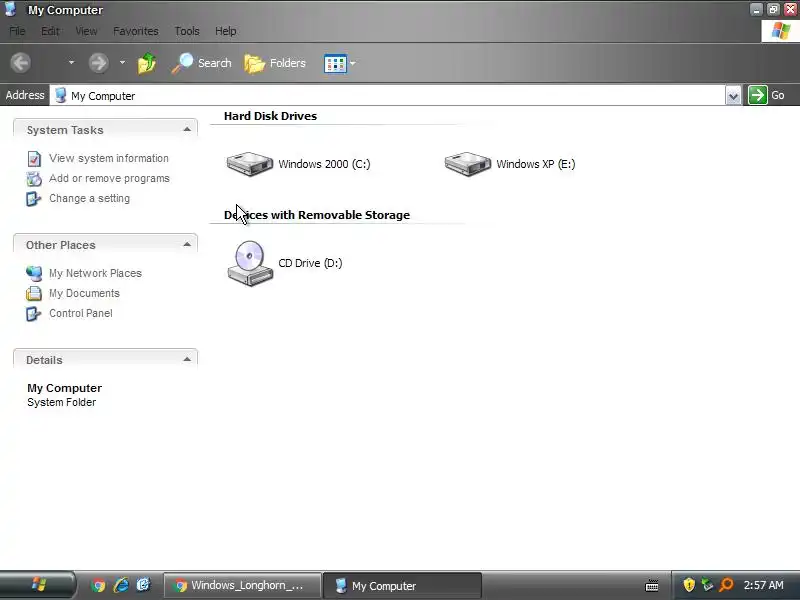The height and width of the screenshot is (600, 800).
Task: Click Change a setting link
Action: click(89, 198)
